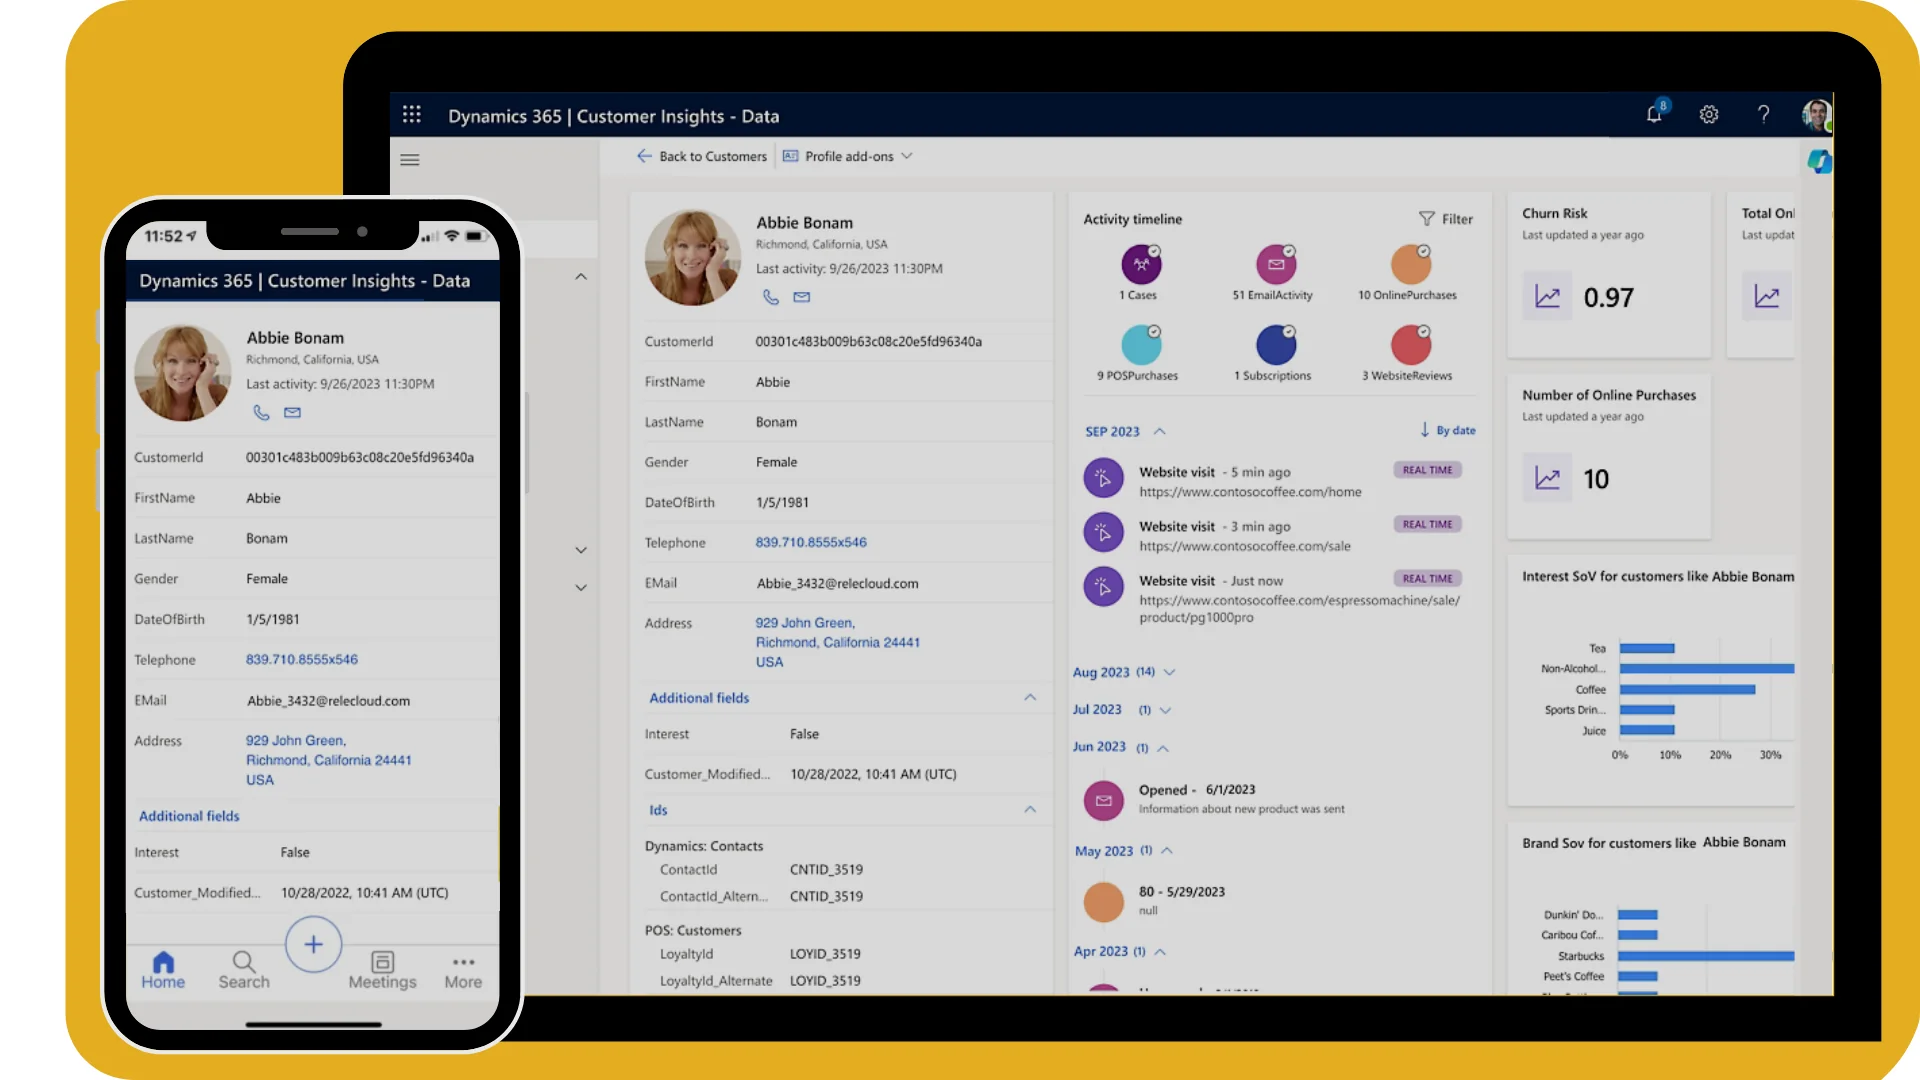The image size is (1920, 1080).
Task: Click LOYID_3519 LoyaltyId value
Action: pos(825,954)
